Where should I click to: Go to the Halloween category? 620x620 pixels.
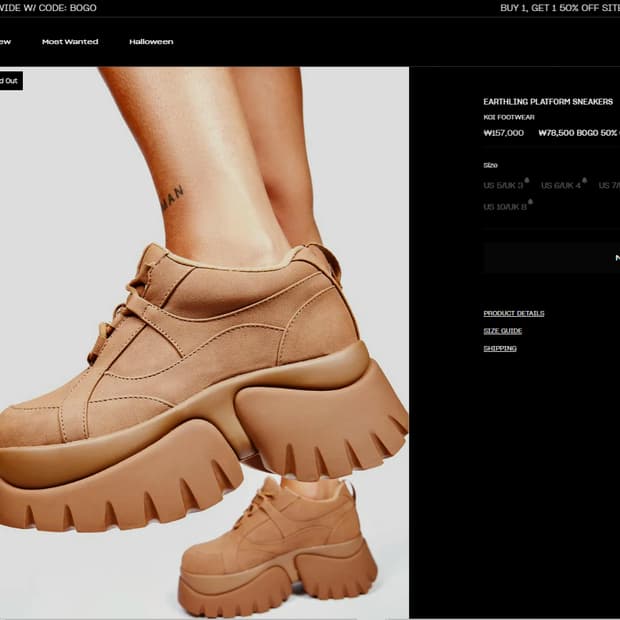pyautogui.click(x=151, y=42)
